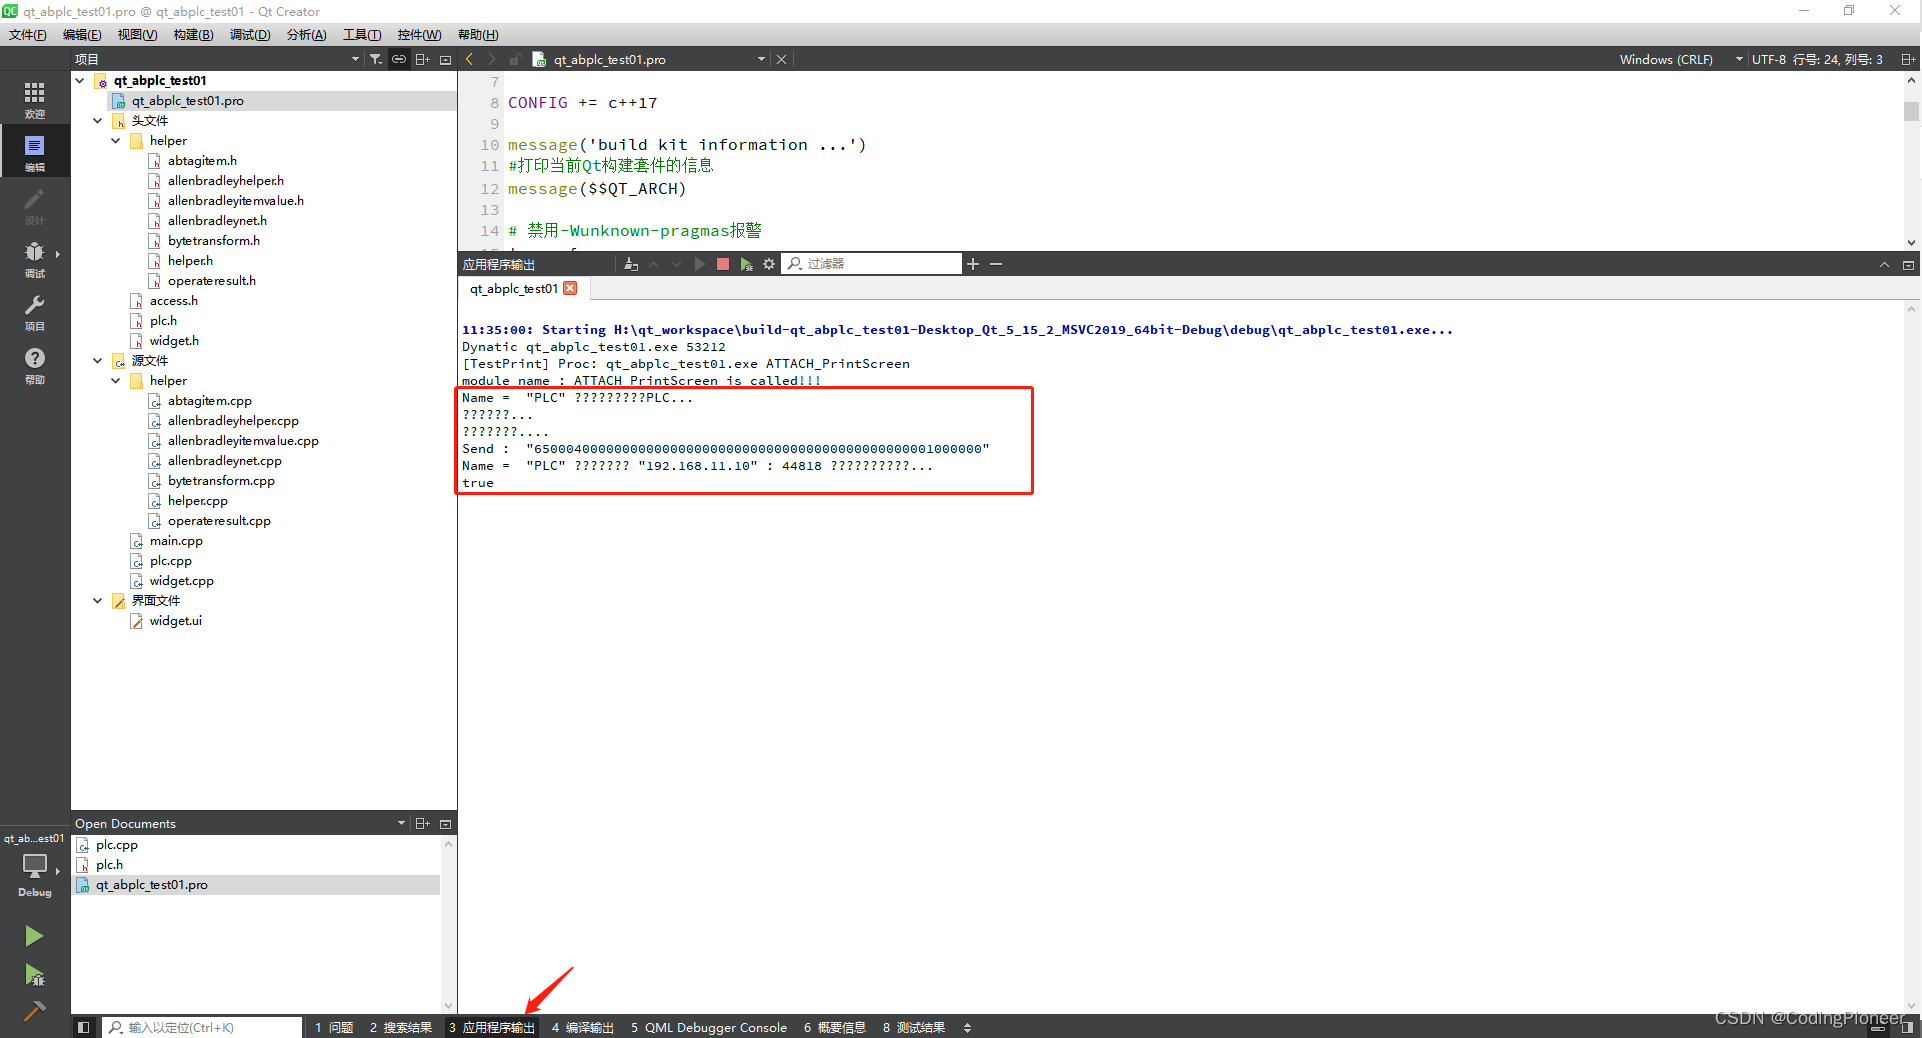
Task: Start debugging with the run-bug button
Action: coord(34,975)
